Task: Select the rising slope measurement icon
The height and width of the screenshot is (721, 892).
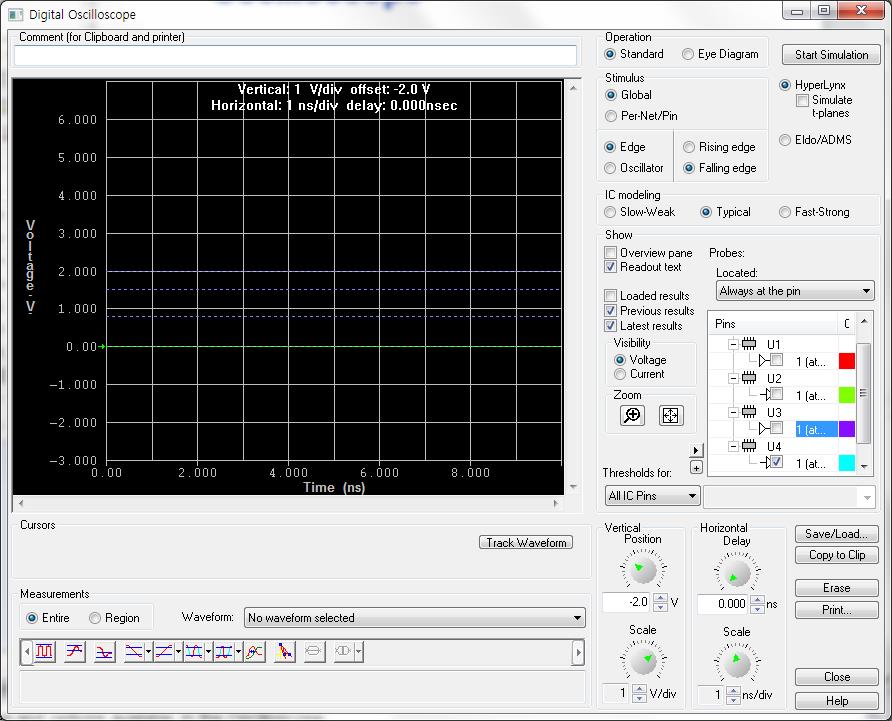Action: coord(164,652)
